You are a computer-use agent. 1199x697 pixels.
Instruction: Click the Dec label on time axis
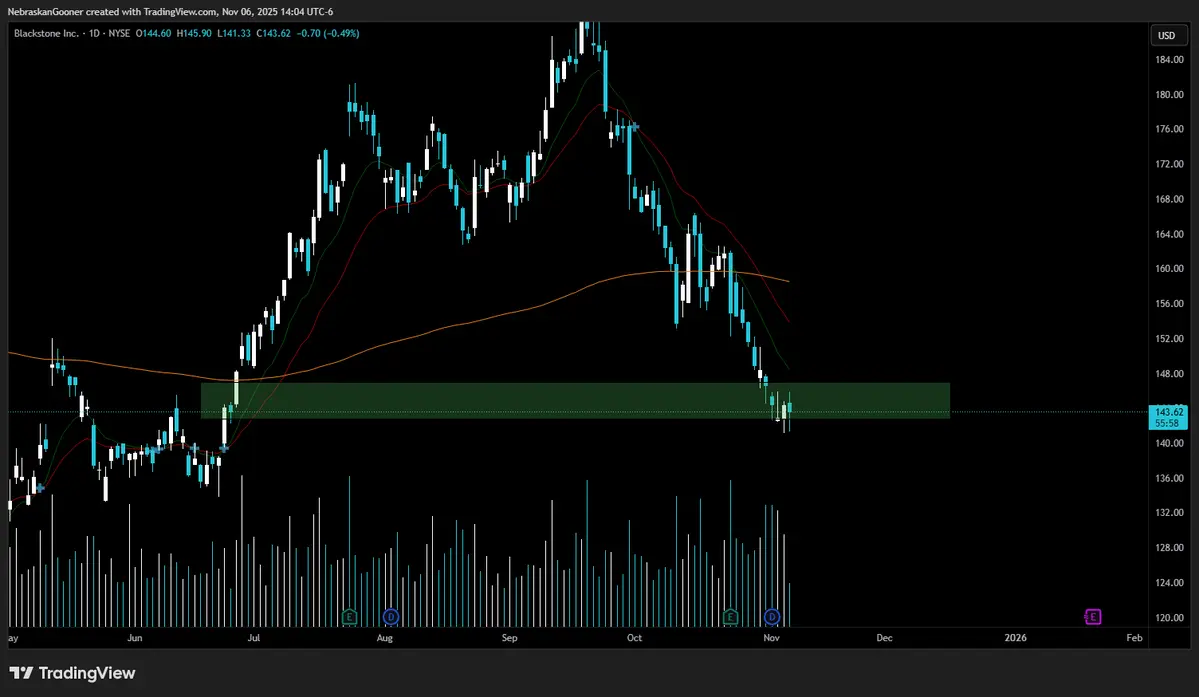pyautogui.click(x=884, y=637)
